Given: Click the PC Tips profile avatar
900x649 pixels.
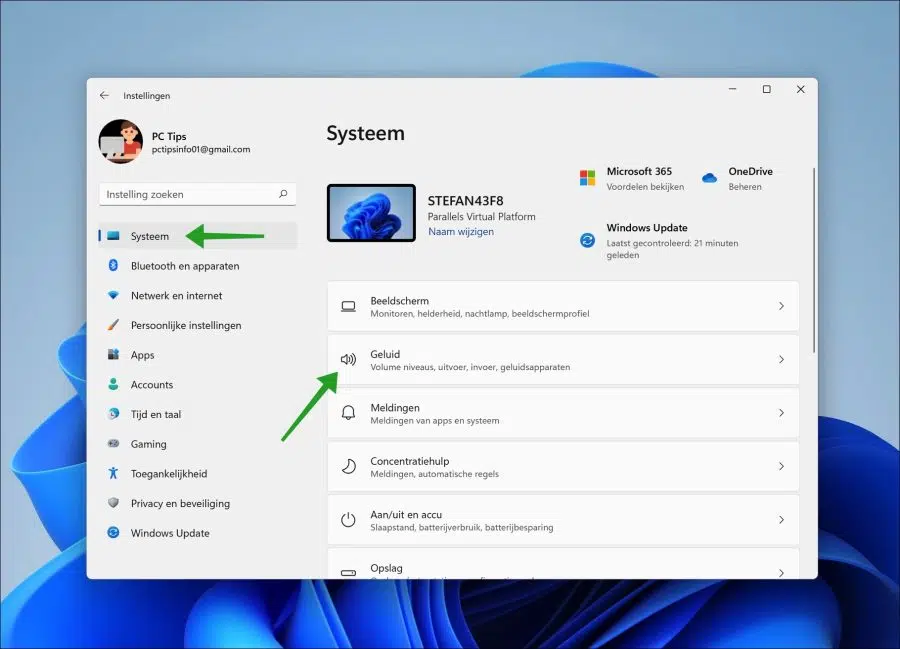Looking at the screenshot, I should coord(121,142).
